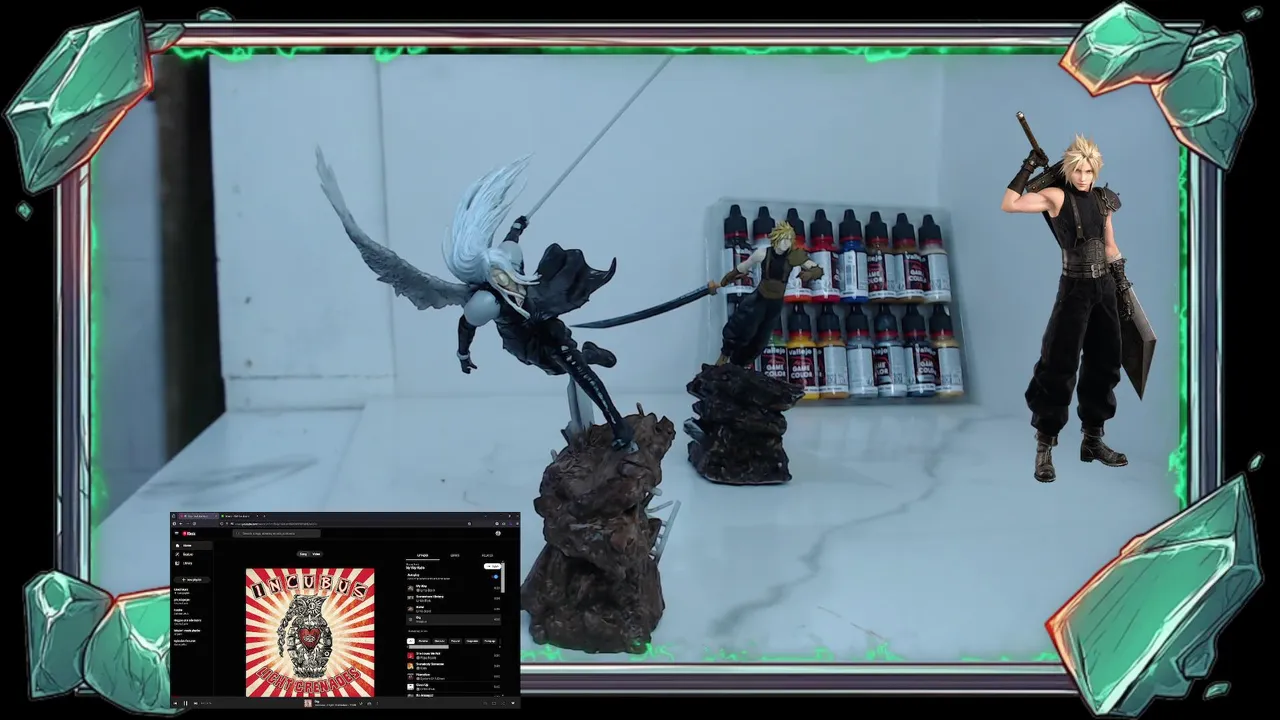This screenshot has height=720, width=1280.
Task: Reload the page in the browser
Action: (x=195, y=524)
